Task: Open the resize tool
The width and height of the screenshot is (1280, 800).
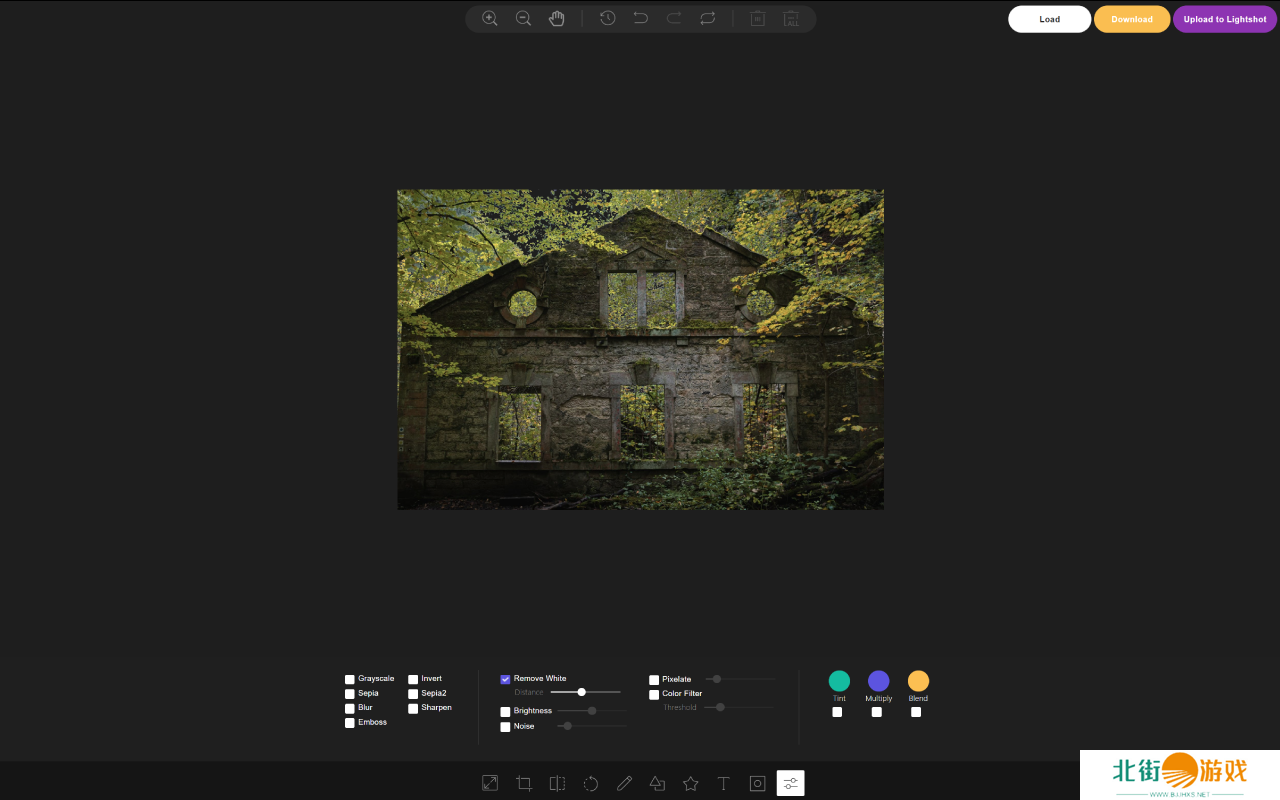Action: pyautogui.click(x=490, y=783)
